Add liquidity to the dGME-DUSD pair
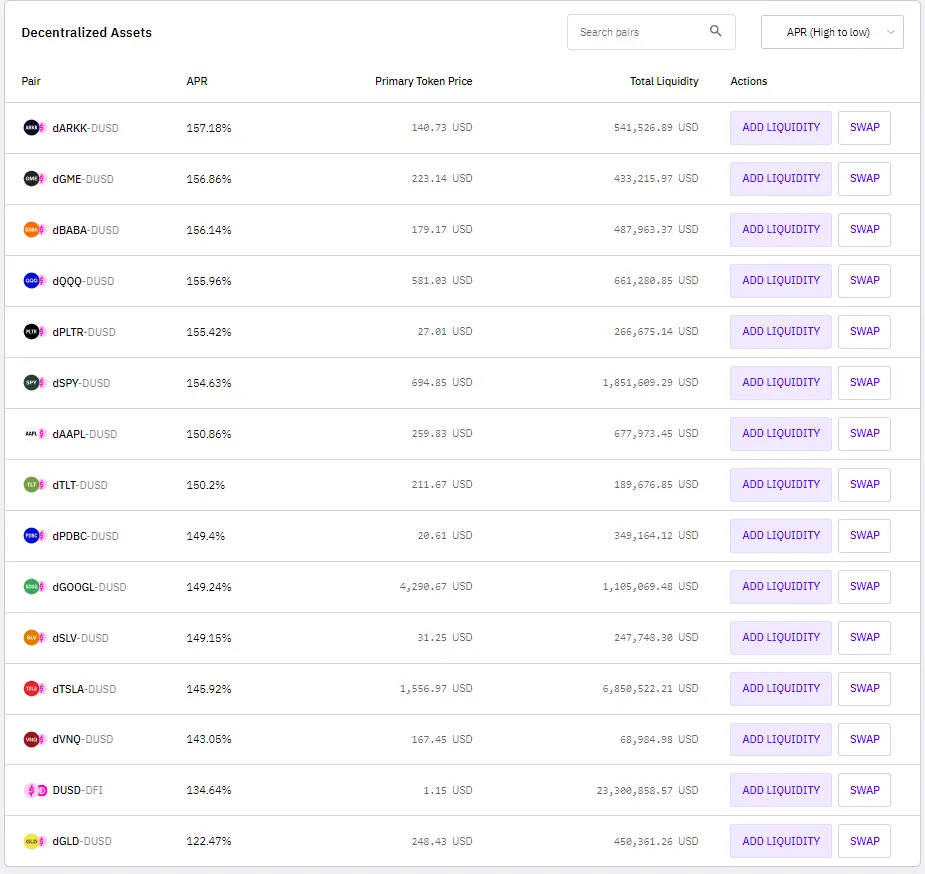Image resolution: width=925 pixels, height=874 pixels. coord(780,178)
